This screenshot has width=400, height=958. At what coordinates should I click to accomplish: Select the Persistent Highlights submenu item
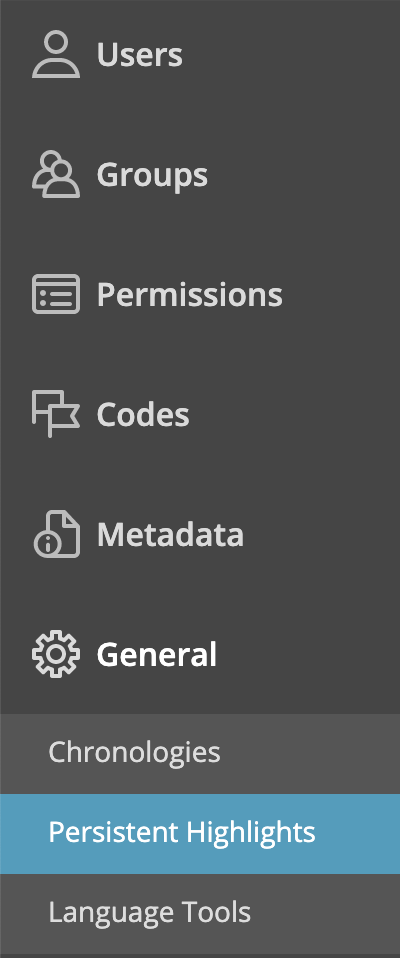click(200, 833)
